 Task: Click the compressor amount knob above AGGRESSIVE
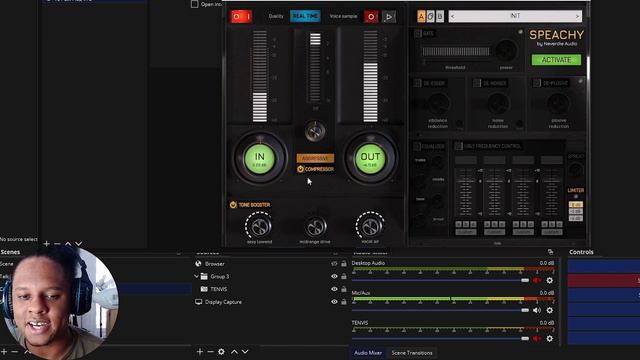315,131
